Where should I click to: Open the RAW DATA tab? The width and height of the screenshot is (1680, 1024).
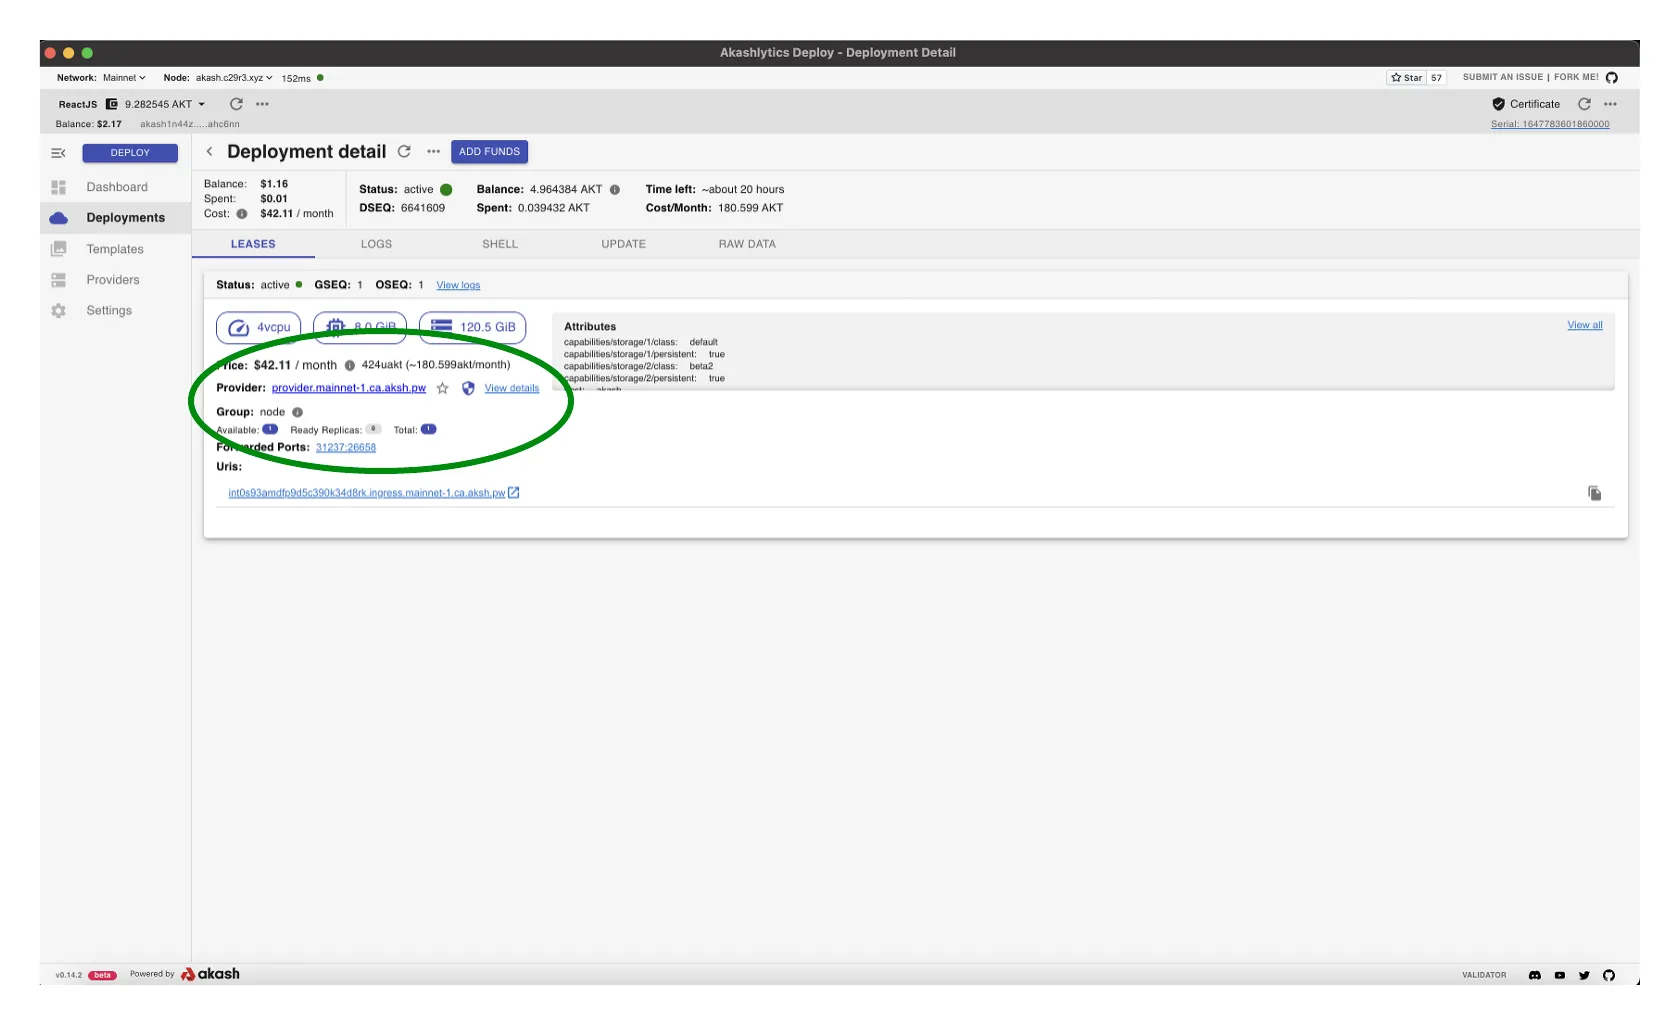pyautogui.click(x=746, y=244)
